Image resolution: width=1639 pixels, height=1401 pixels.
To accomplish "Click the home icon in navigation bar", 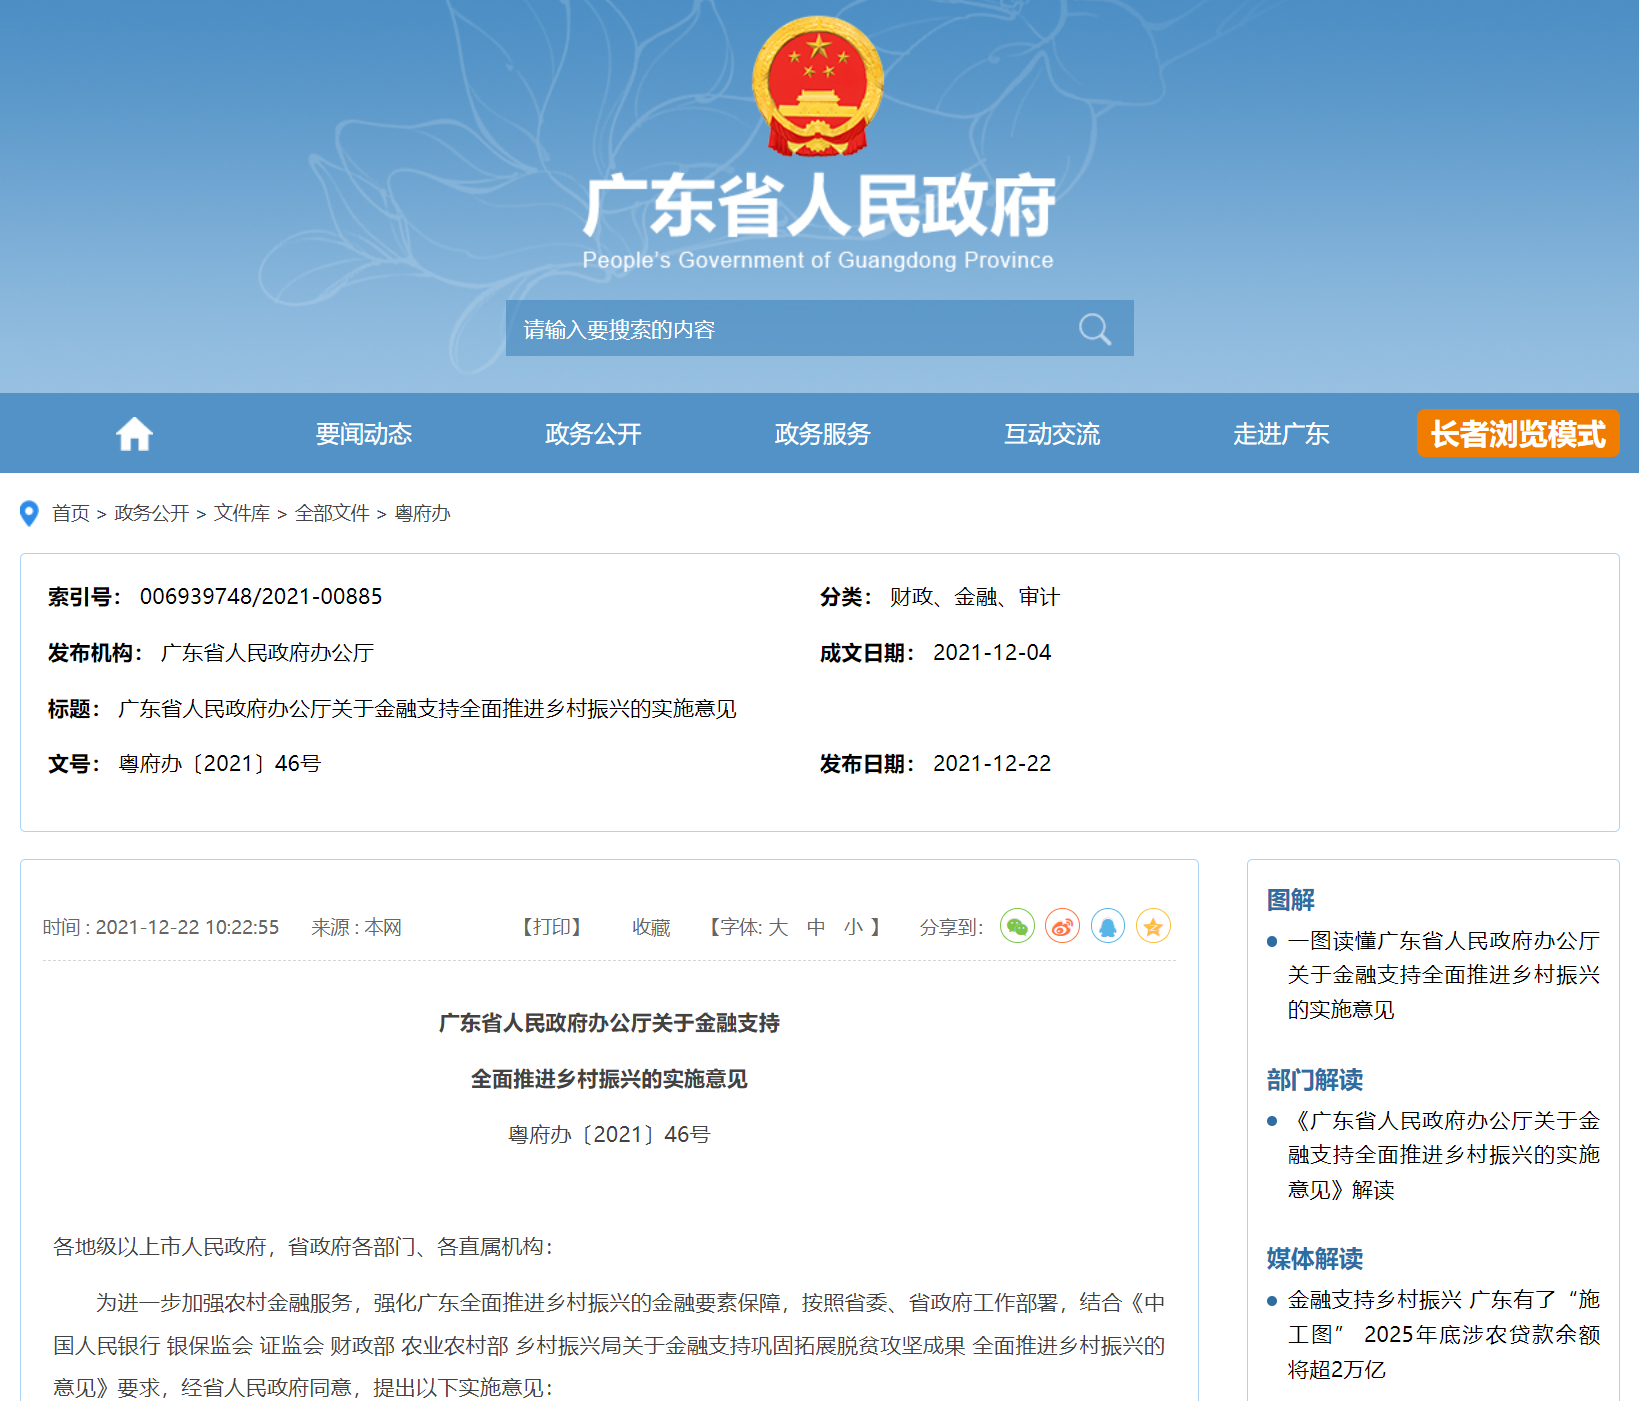I will coord(134,434).
